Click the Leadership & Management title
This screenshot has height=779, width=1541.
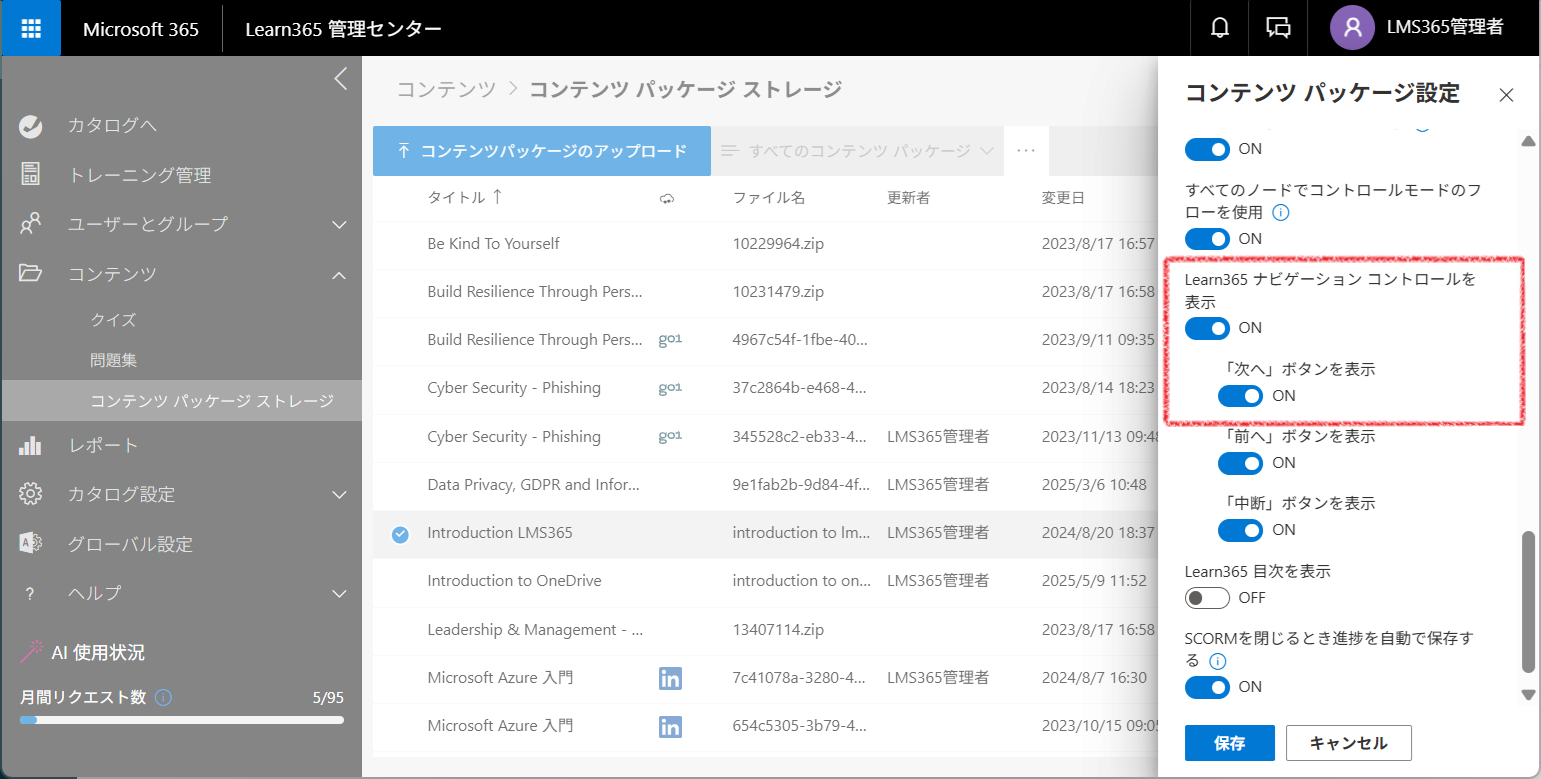[x=535, y=630]
